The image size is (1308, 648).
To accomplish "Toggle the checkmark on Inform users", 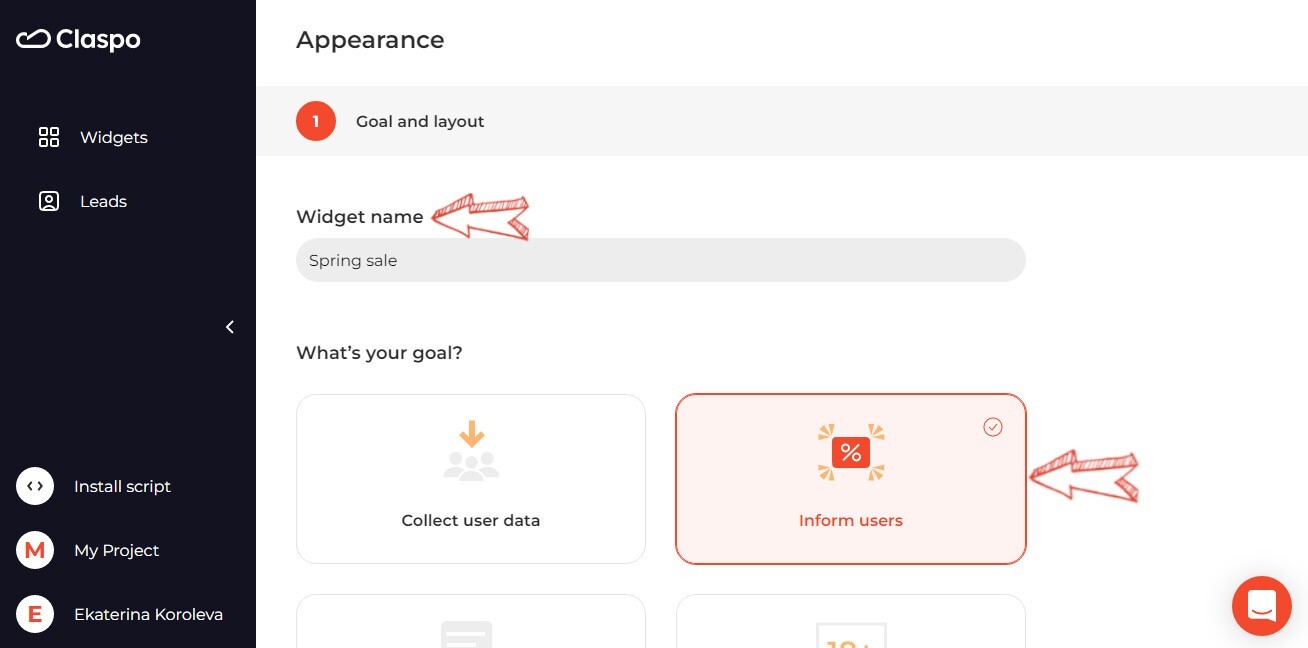I will 993,427.
